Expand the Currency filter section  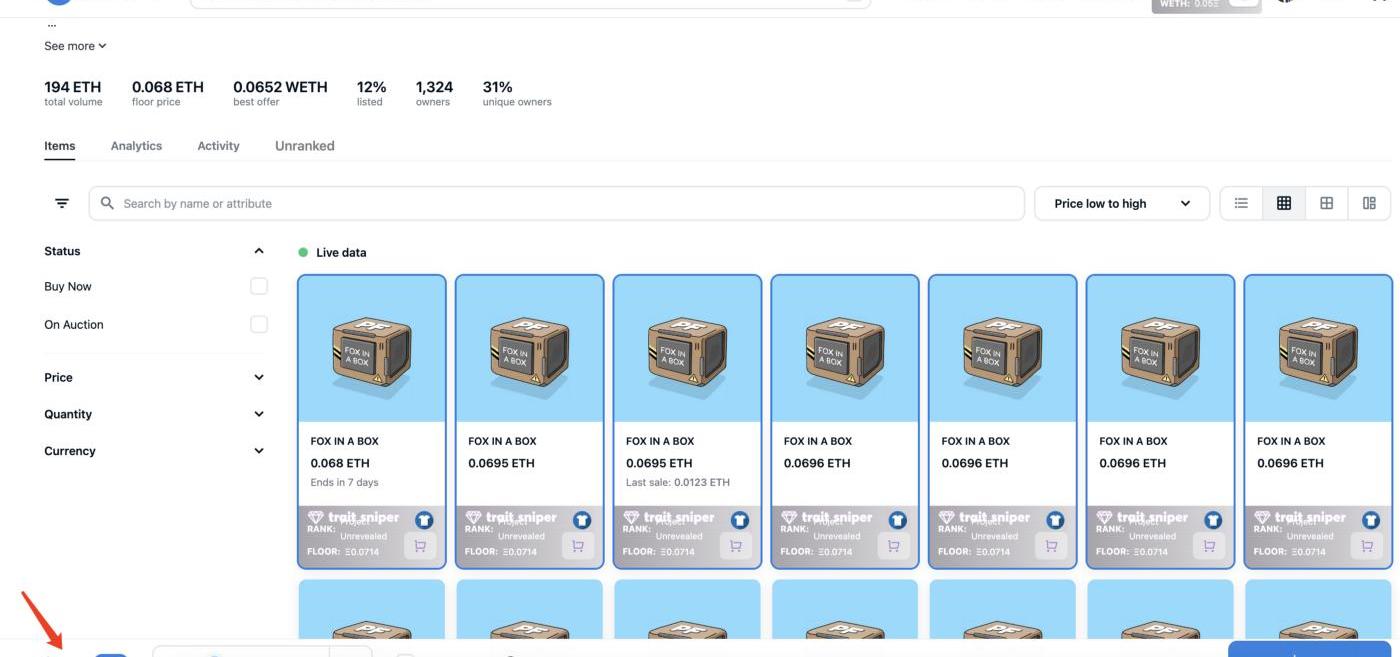[x=259, y=451]
